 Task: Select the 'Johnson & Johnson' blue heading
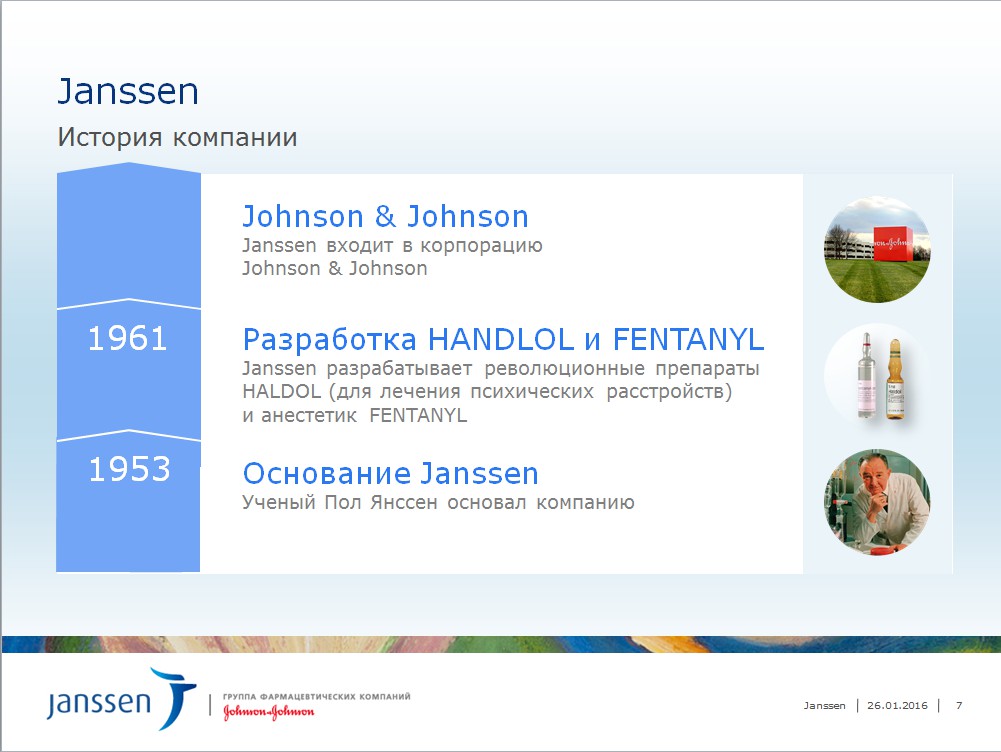pos(386,216)
